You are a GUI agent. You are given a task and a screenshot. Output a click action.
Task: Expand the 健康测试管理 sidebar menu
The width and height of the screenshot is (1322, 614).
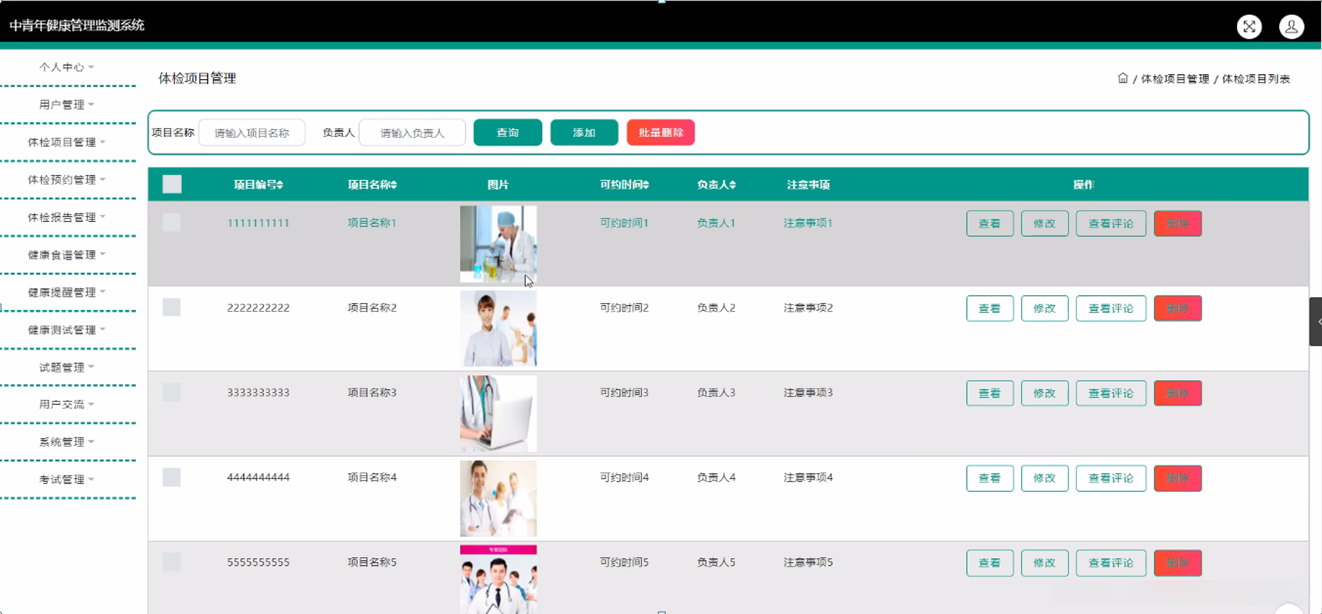pyautogui.click(x=67, y=330)
